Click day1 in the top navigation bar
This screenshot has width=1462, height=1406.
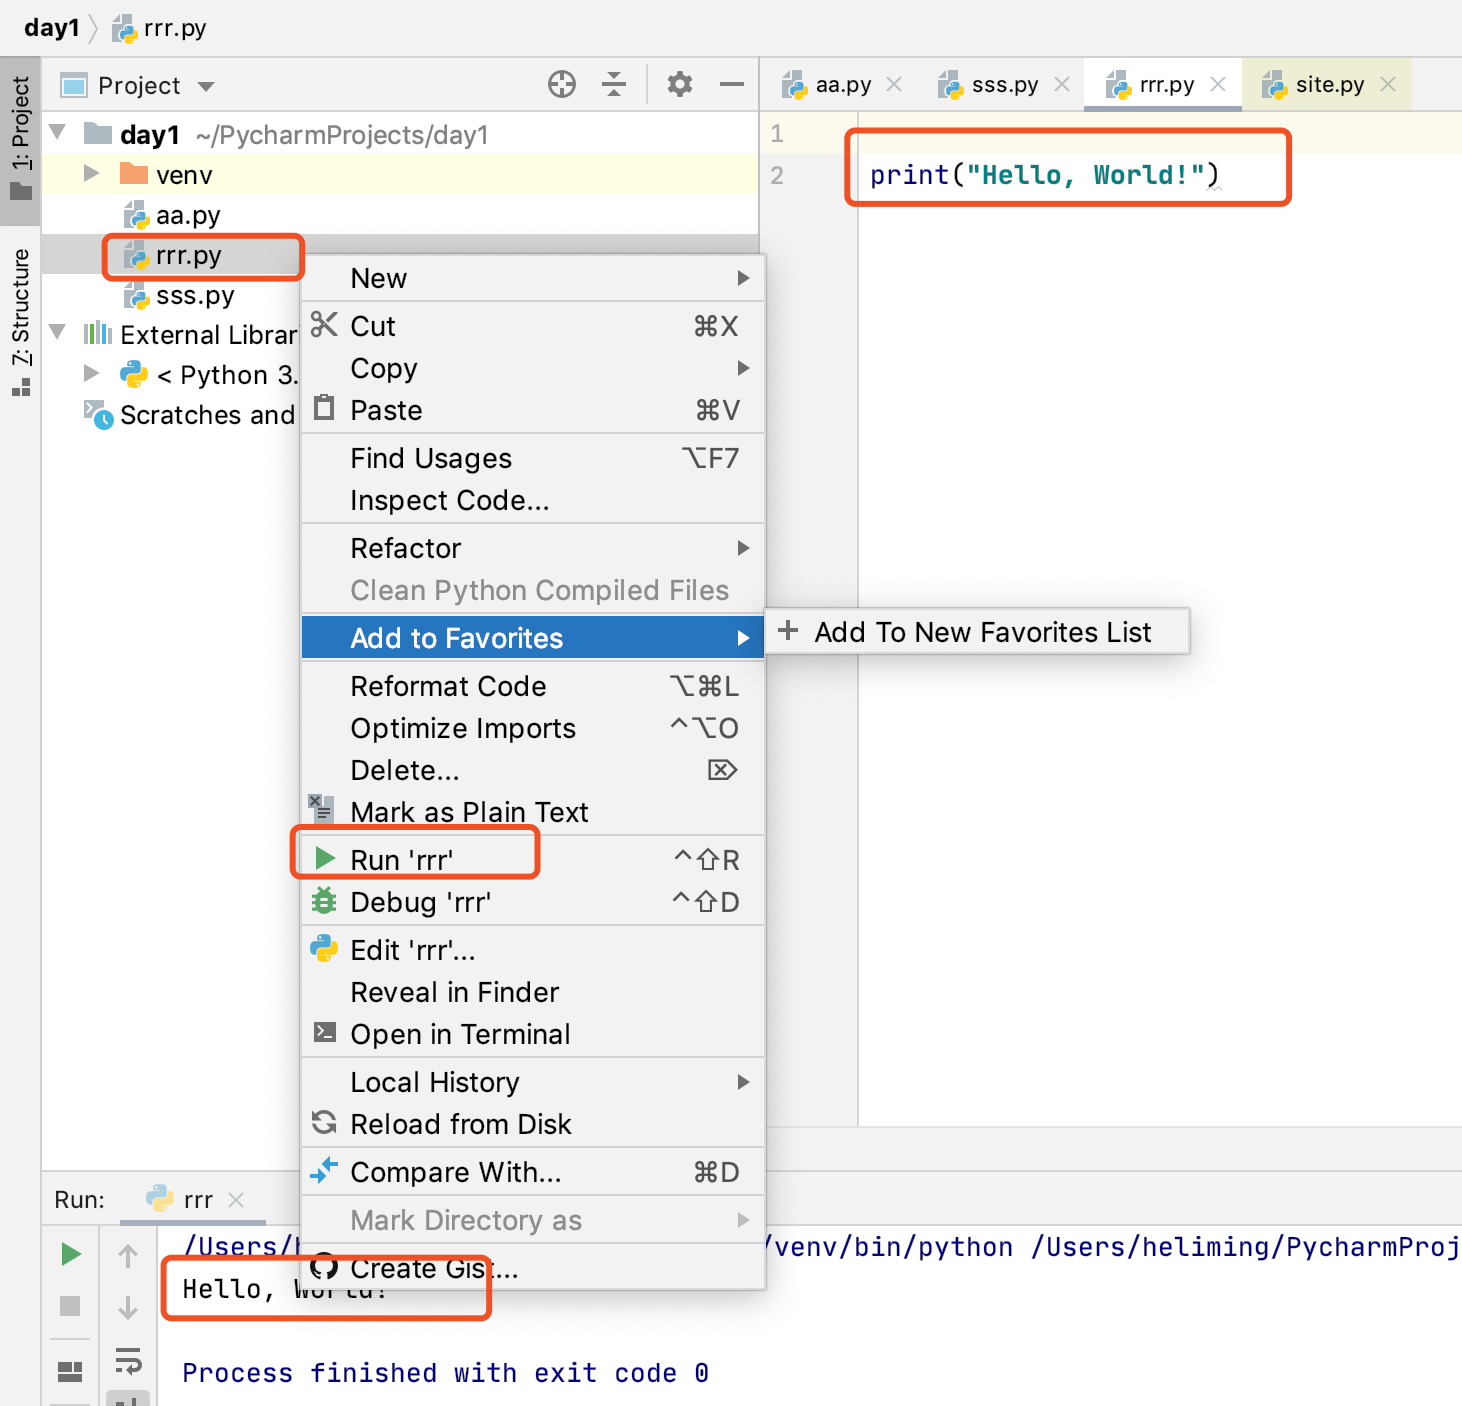(51, 28)
